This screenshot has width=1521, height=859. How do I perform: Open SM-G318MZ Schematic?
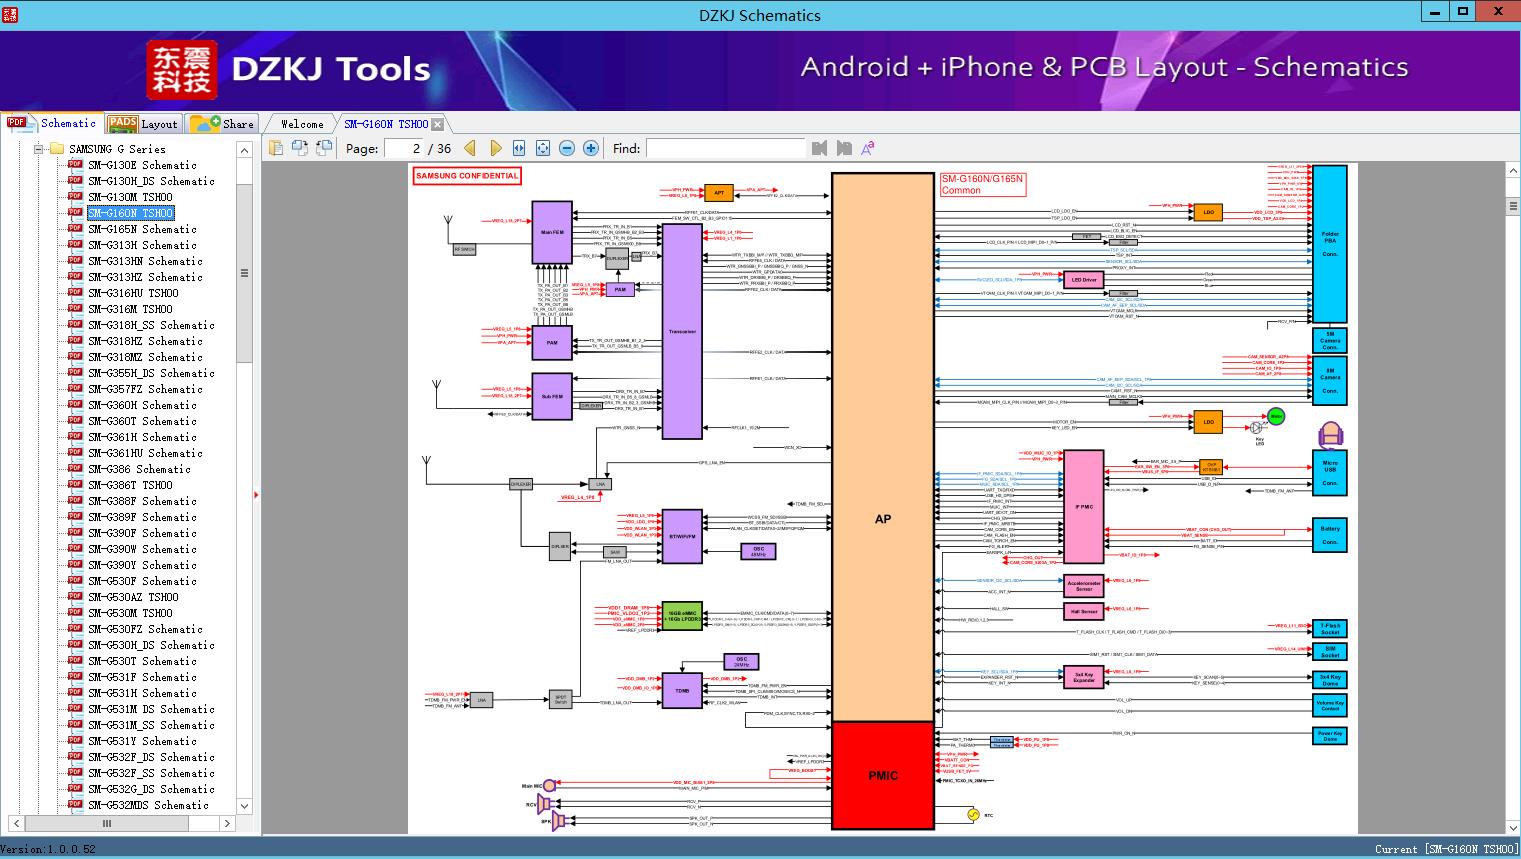[x=145, y=357]
